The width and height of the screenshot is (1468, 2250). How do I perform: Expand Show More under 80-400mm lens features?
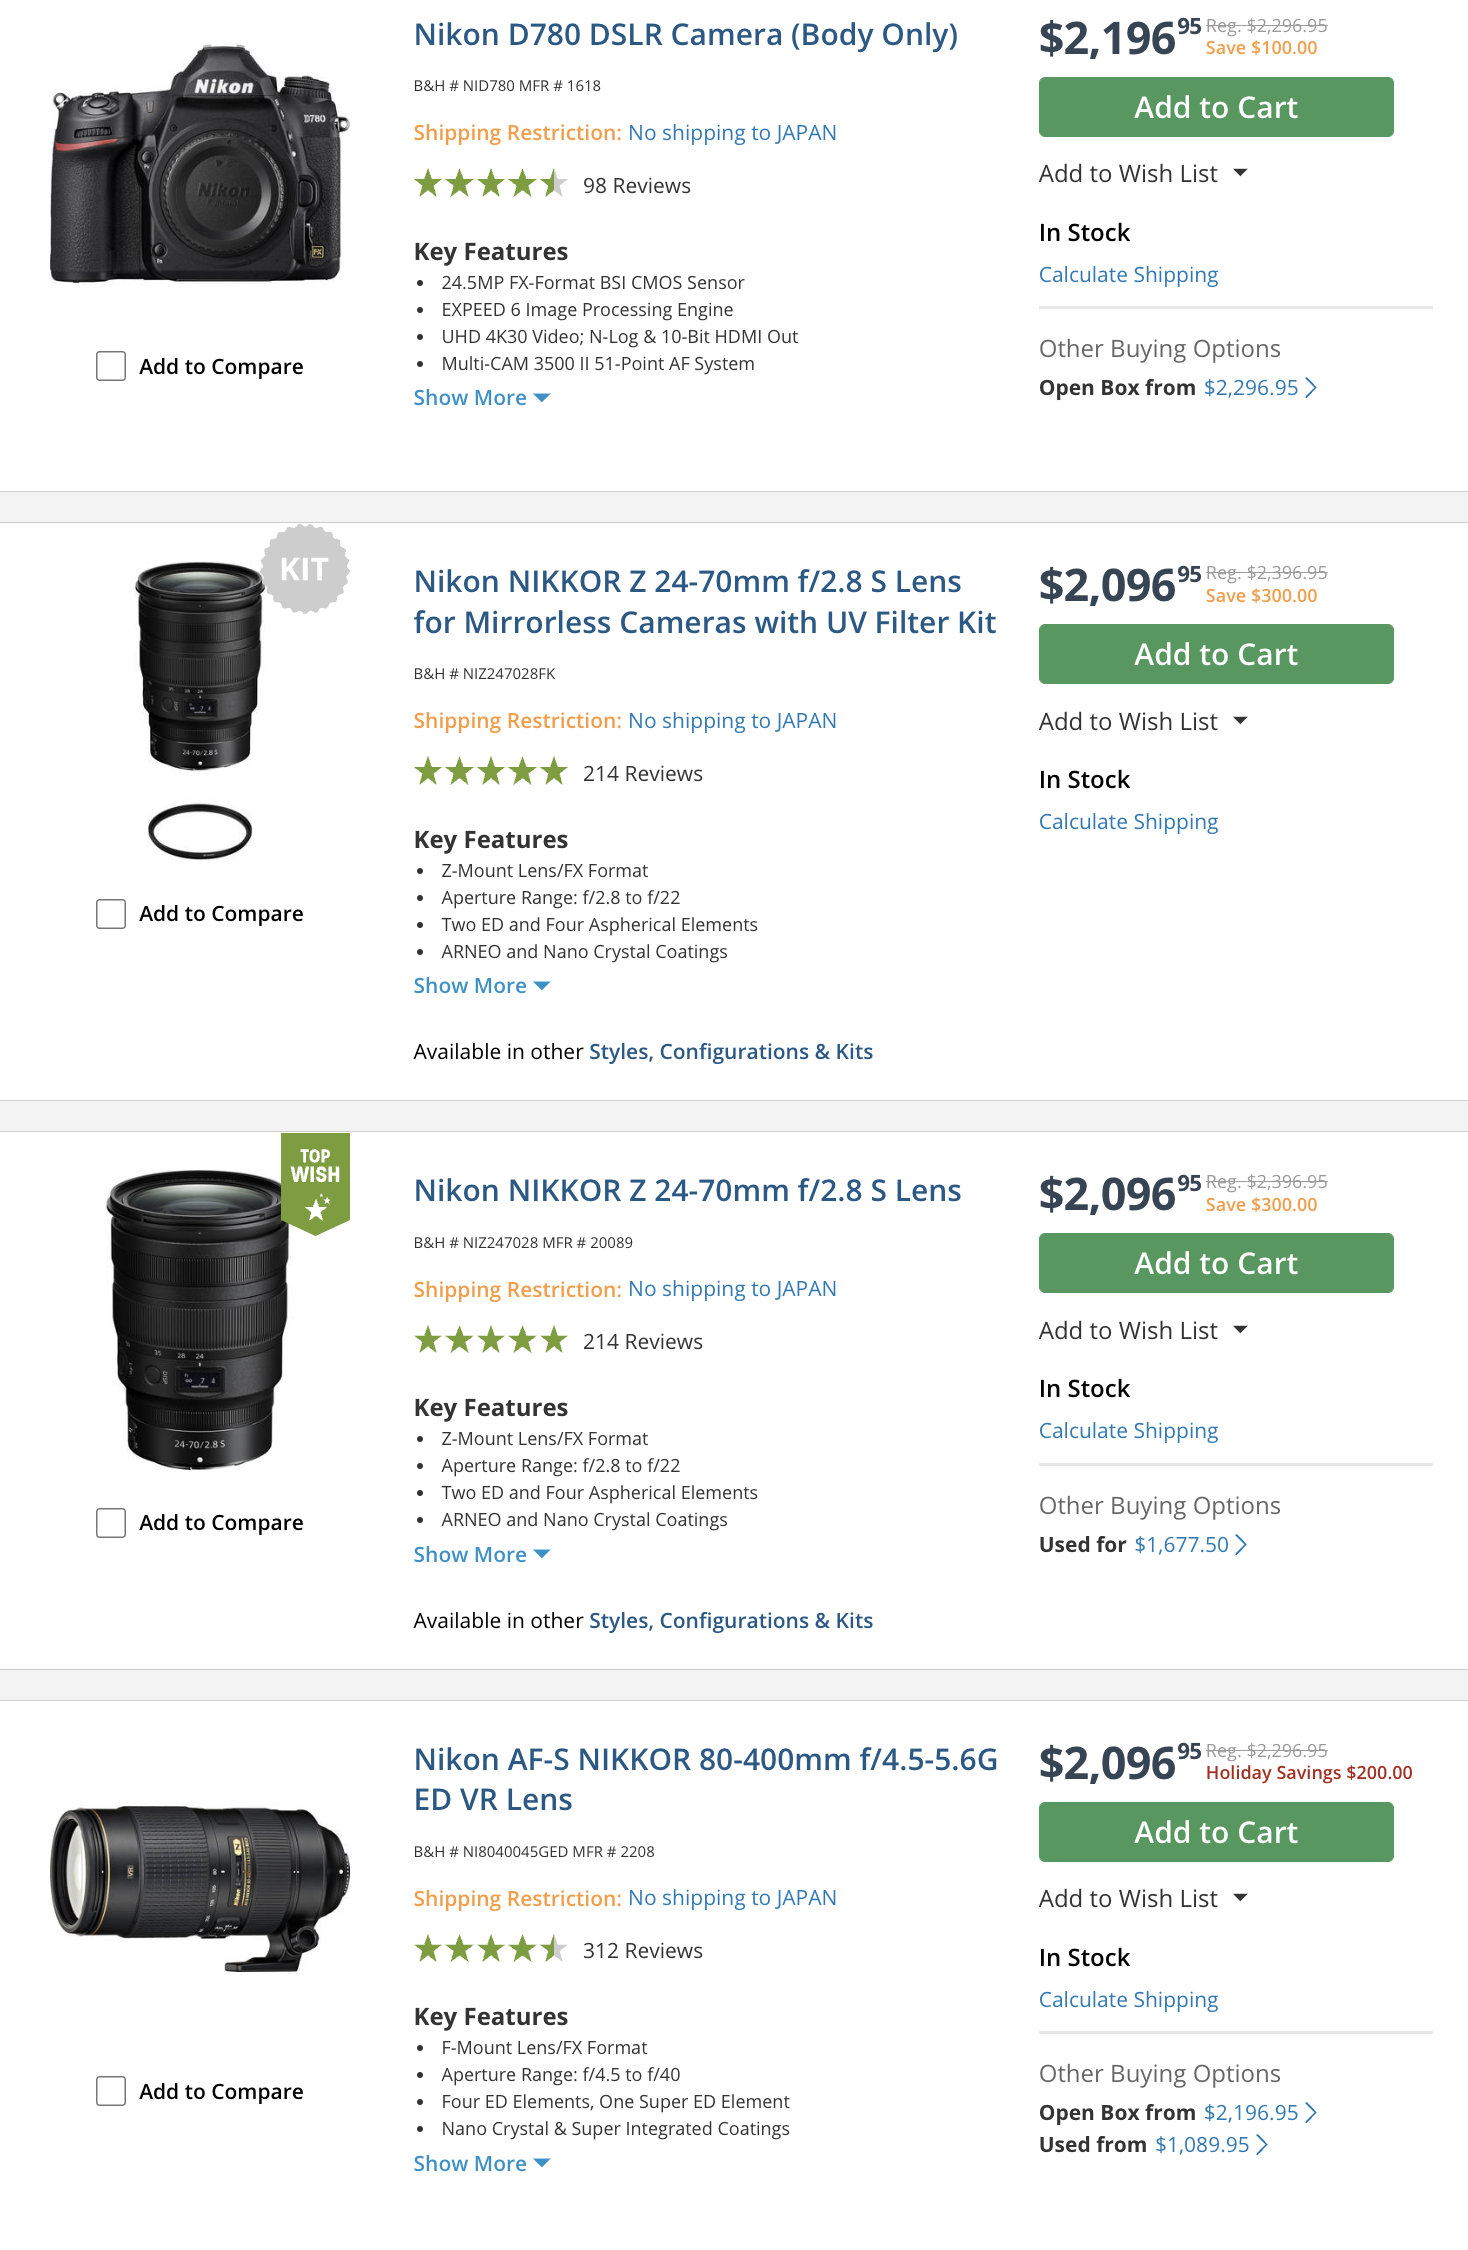(481, 2164)
